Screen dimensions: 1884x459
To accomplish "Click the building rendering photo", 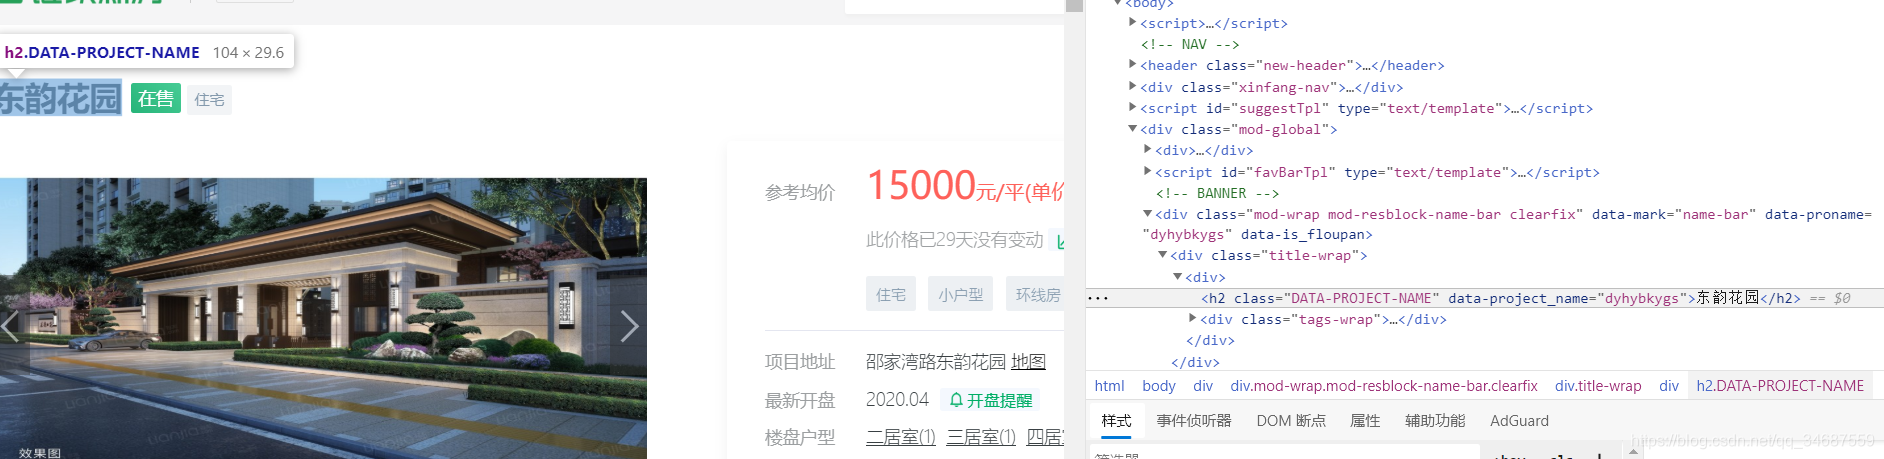I will click(x=323, y=318).
